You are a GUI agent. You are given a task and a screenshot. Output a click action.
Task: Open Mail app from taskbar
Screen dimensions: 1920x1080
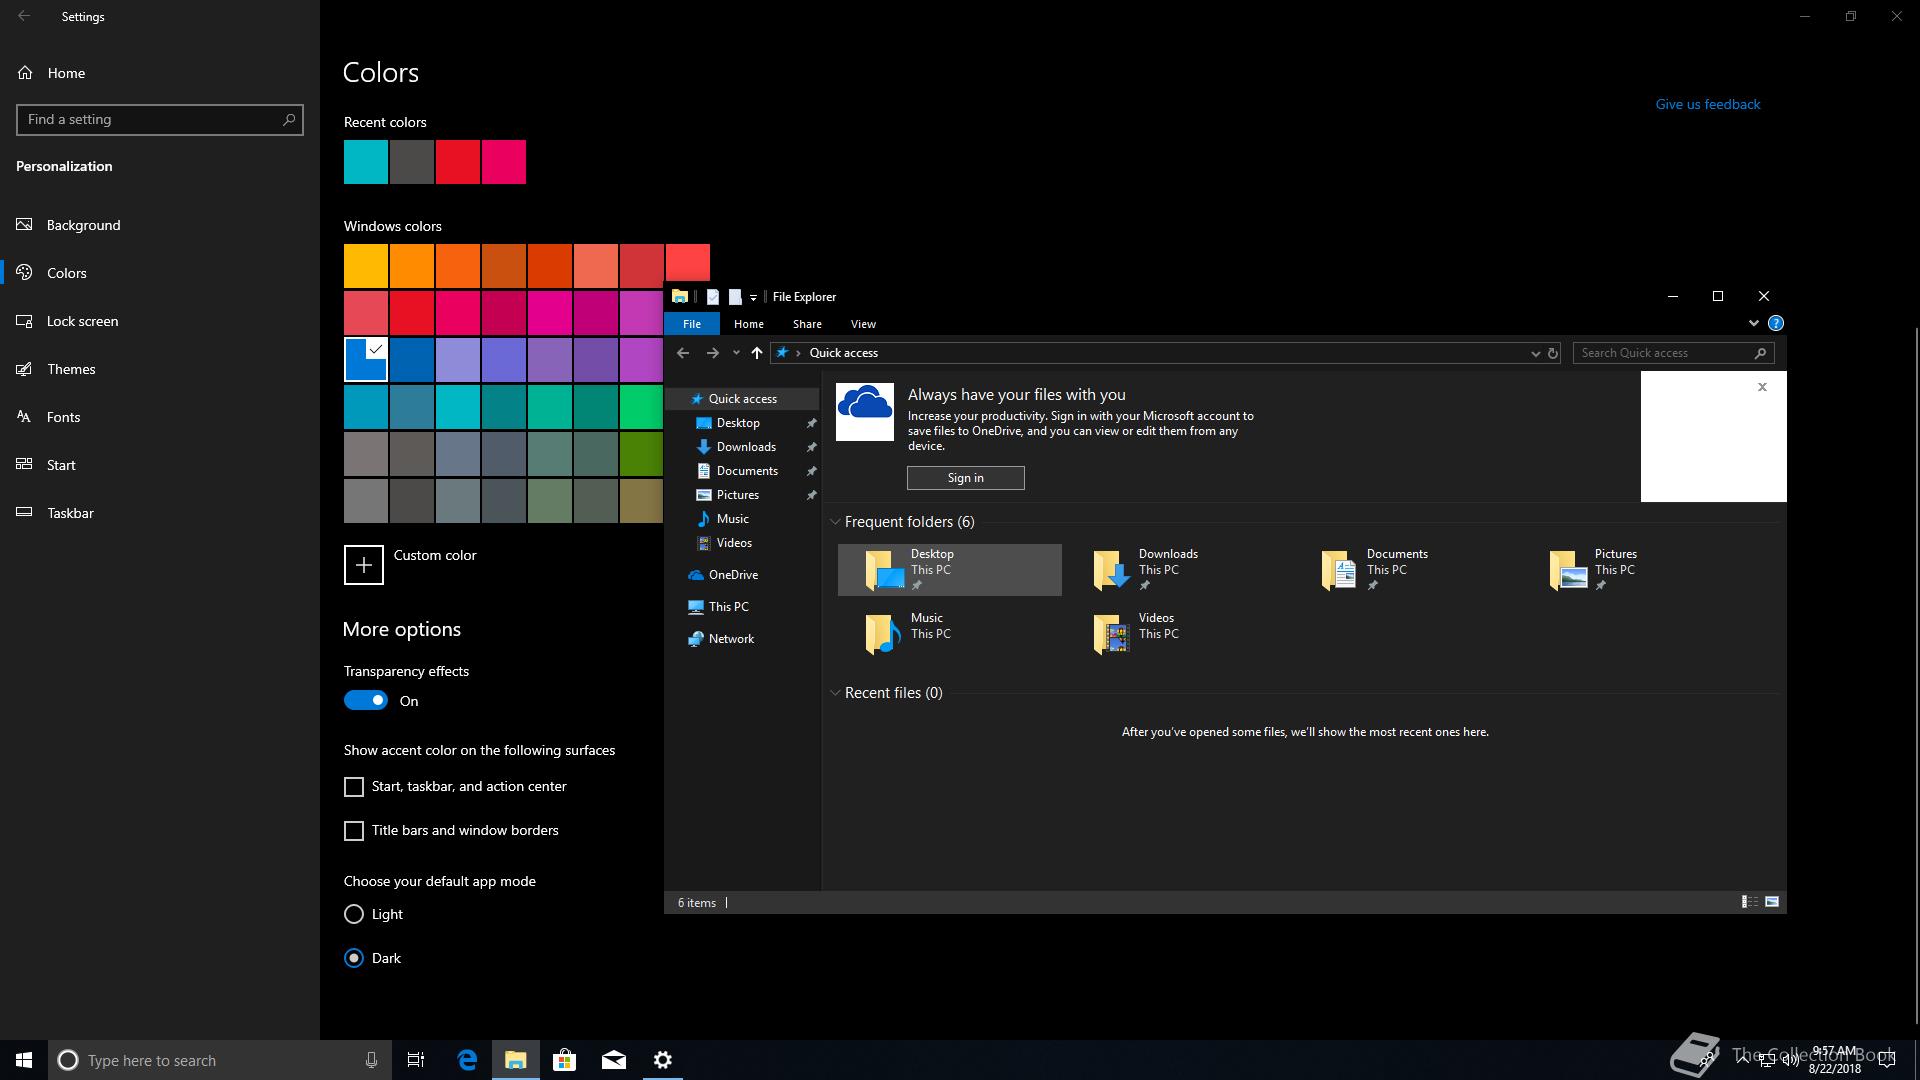(x=614, y=1060)
